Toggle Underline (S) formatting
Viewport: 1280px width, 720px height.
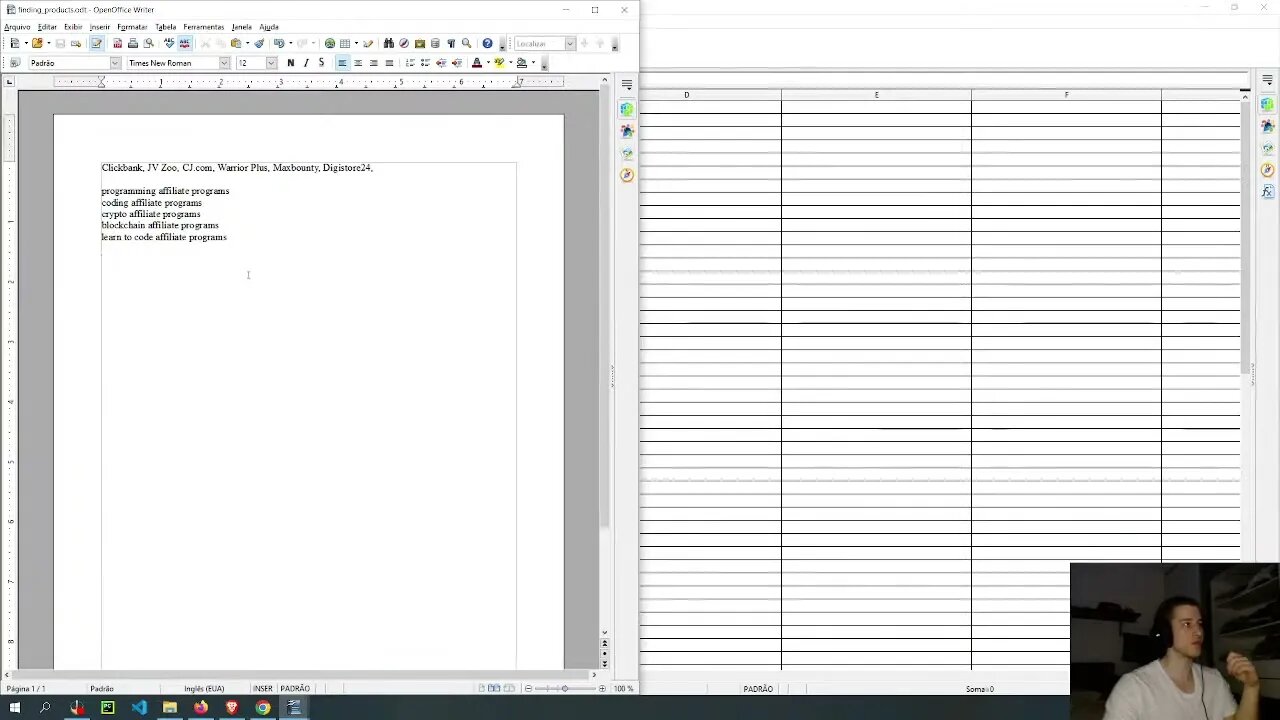coord(321,62)
